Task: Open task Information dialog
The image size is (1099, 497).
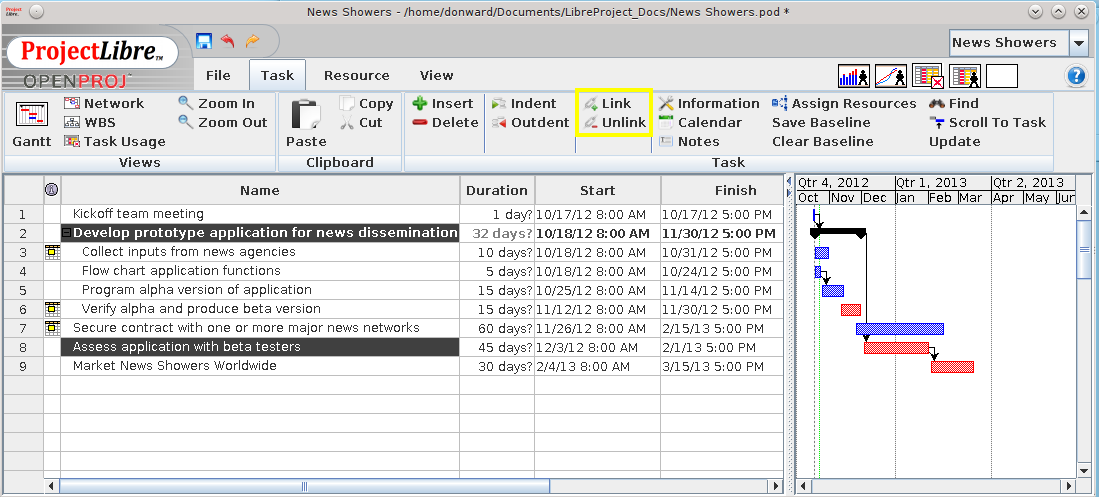Action: pyautogui.click(x=709, y=104)
